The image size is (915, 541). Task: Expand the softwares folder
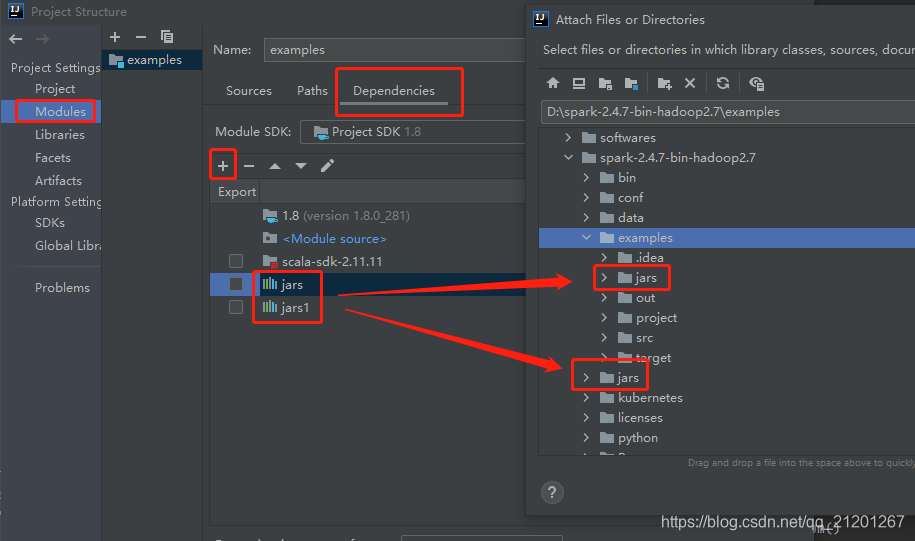(568, 138)
